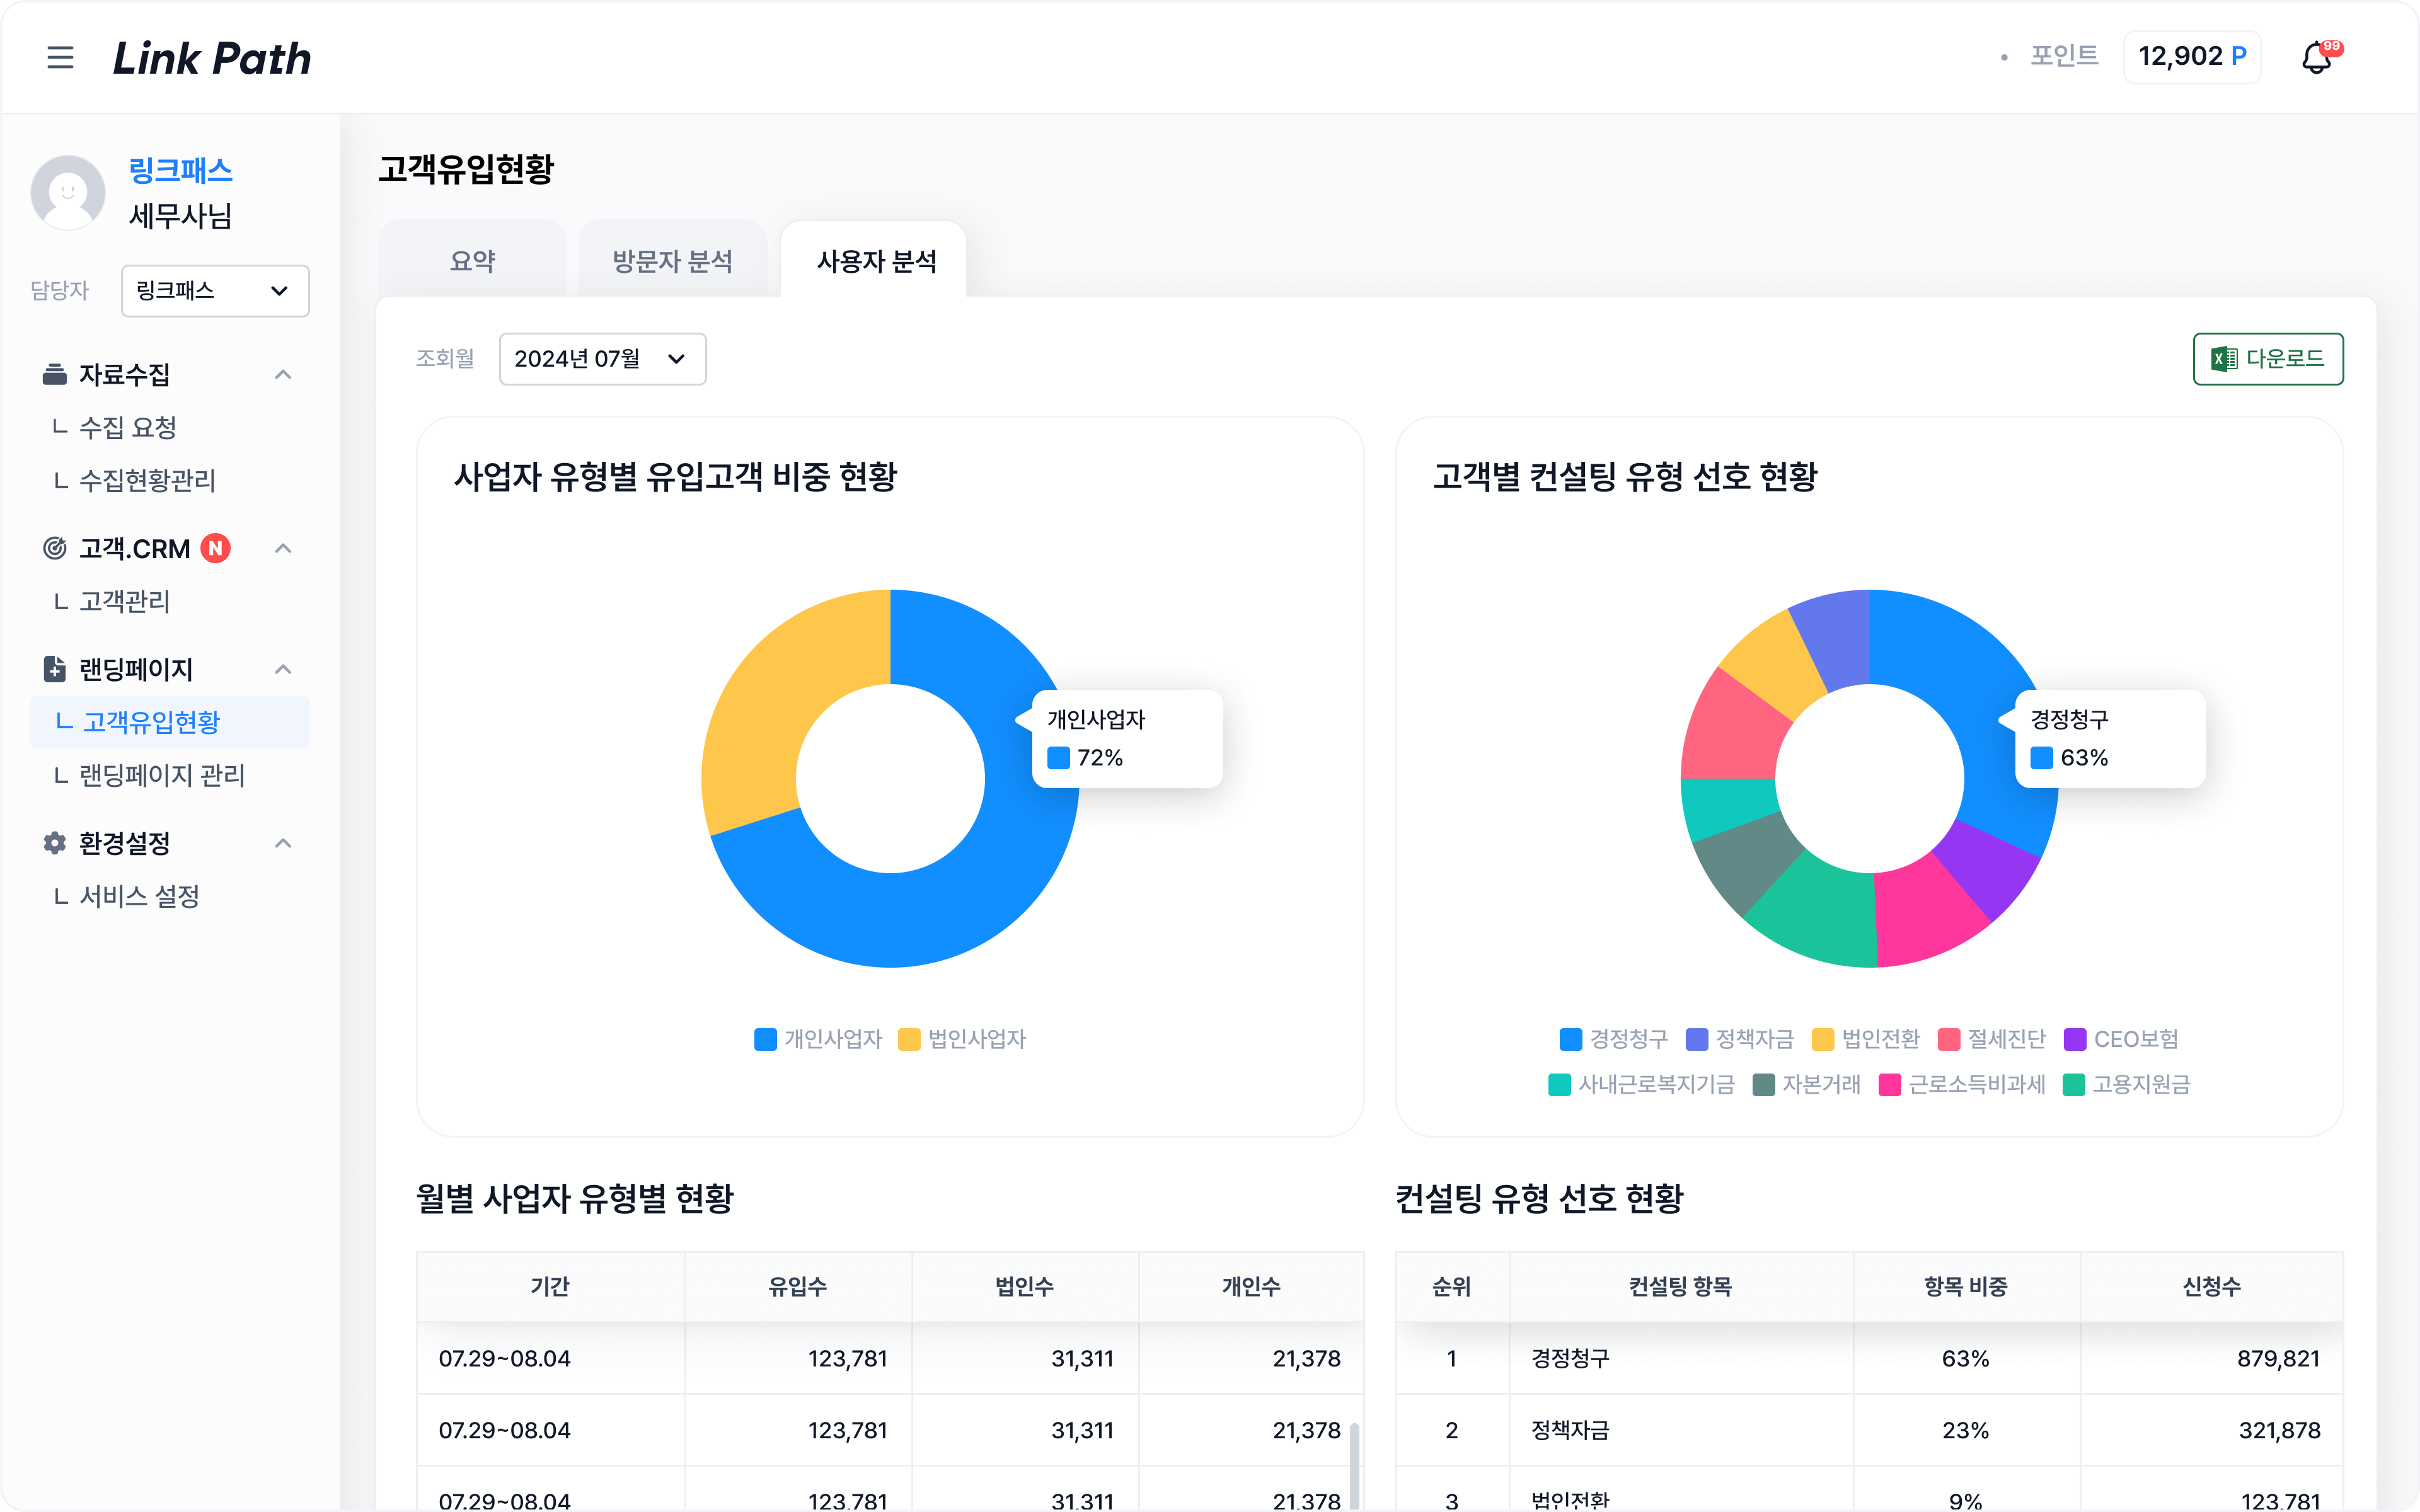
Task: Click the Link Path logo
Action: [212, 58]
